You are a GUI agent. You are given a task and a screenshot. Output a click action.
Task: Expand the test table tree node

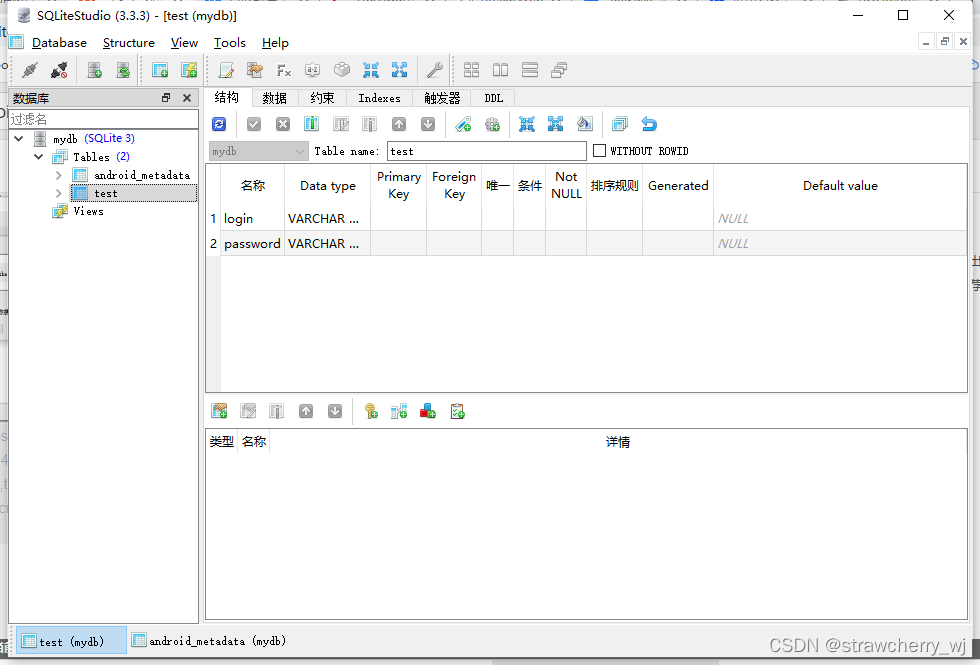[59, 193]
